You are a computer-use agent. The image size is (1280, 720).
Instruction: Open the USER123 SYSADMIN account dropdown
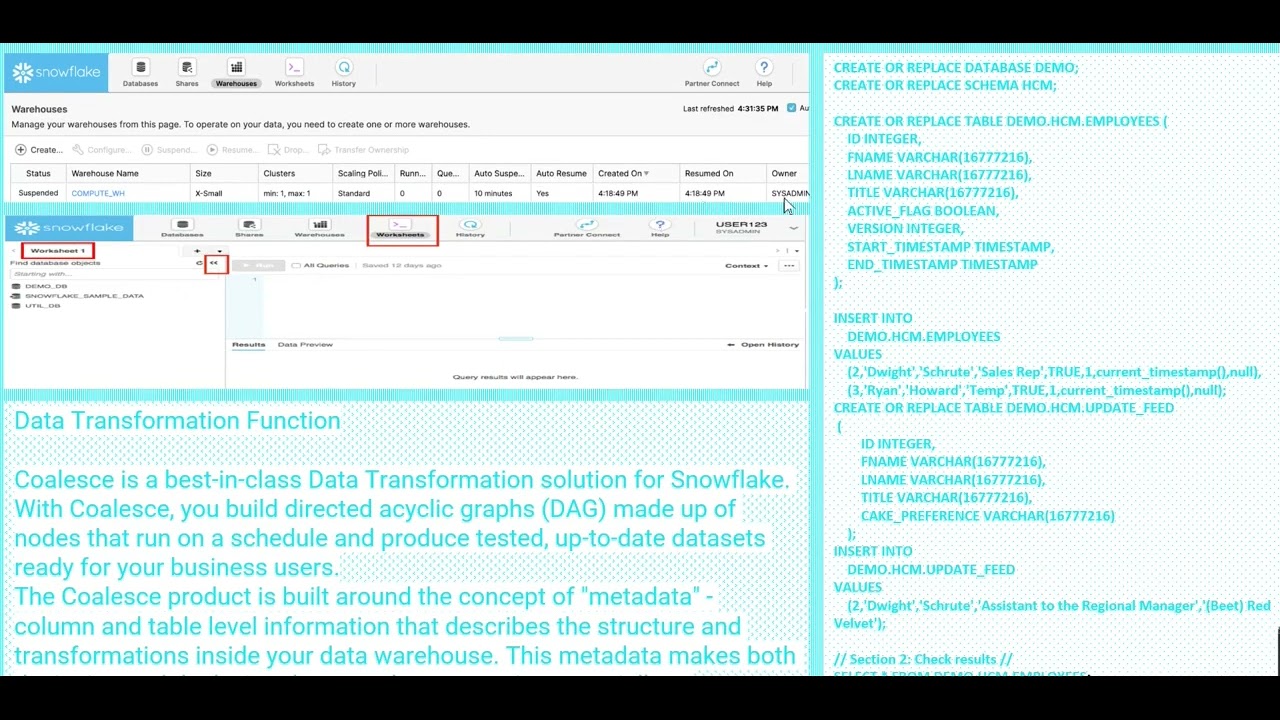point(756,228)
